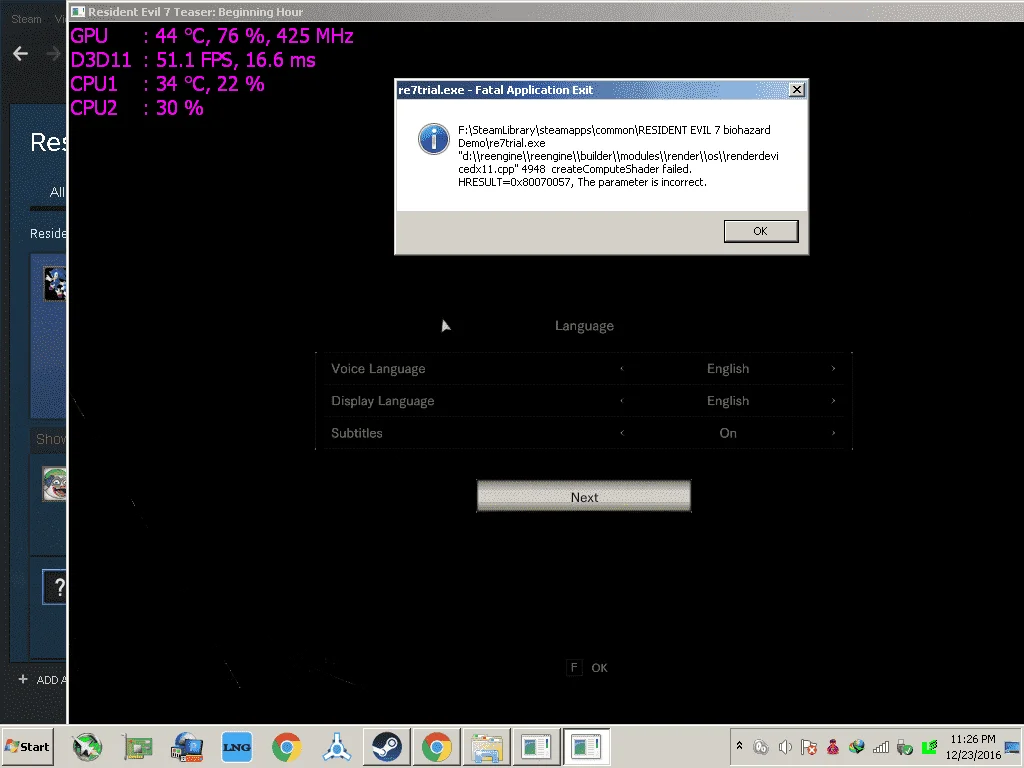Click OK in the Fatal Application Exit dialog
The height and width of the screenshot is (768, 1024).
[x=761, y=231]
